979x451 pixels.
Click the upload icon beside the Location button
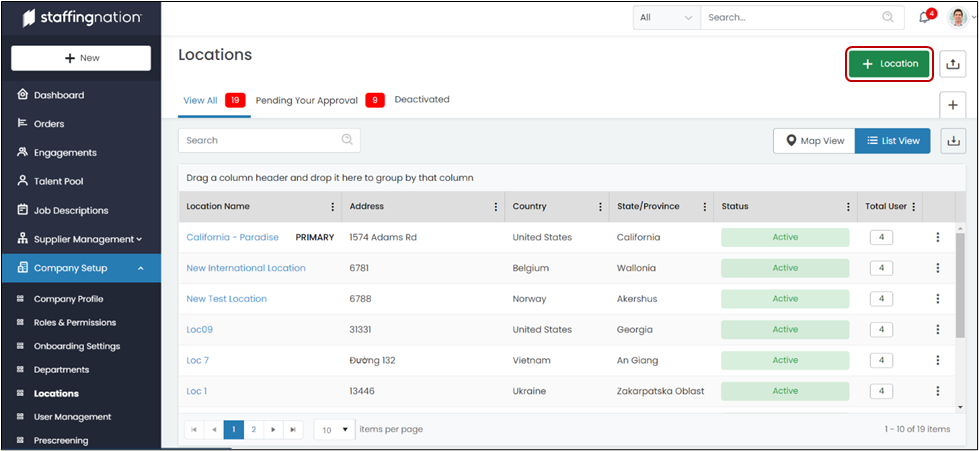(952, 64)
